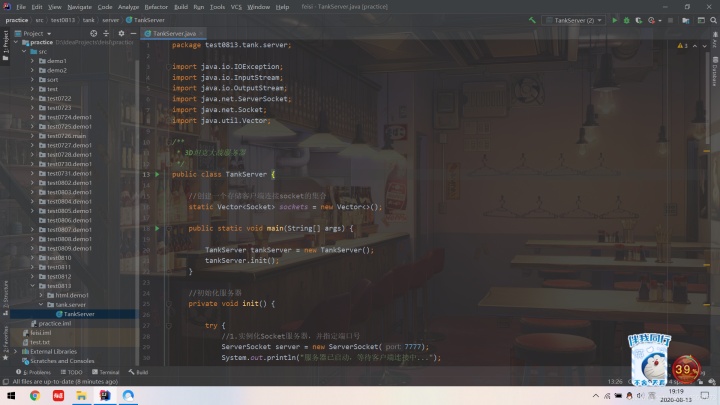Open the Structure tool window stripe

[x=6, y=298]
